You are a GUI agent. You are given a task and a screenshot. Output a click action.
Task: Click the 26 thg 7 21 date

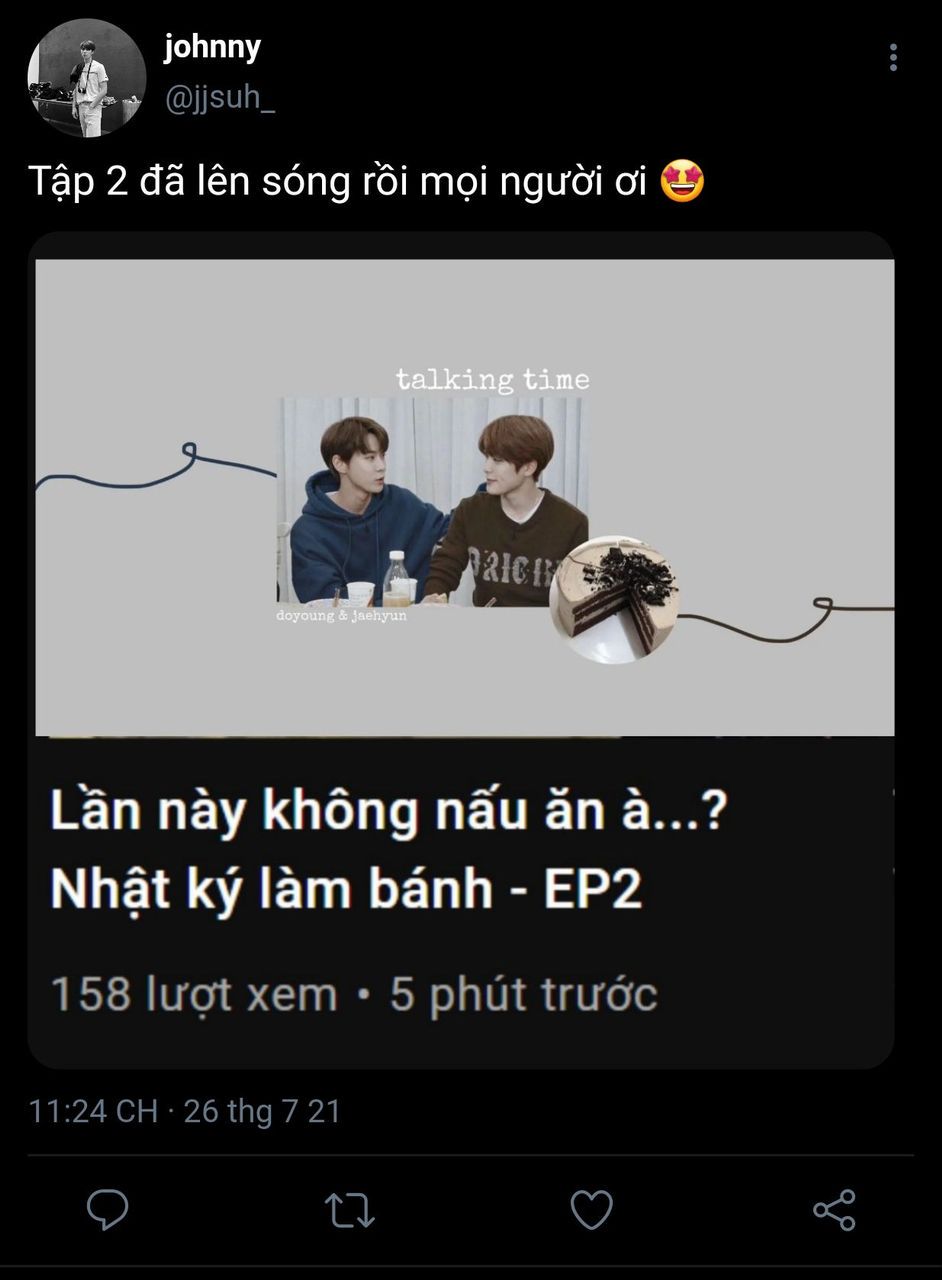click(262, 1111)
